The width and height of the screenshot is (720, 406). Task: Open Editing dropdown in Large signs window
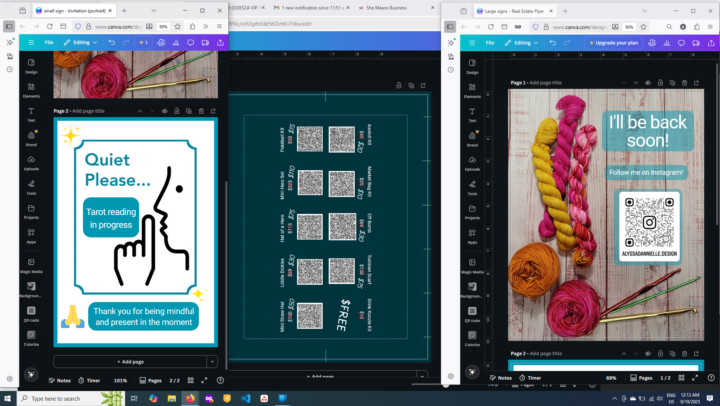(522, 43)
